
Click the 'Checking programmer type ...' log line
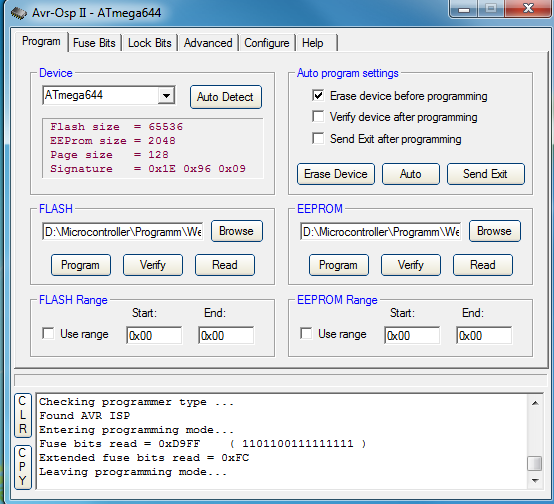point(136,402)
